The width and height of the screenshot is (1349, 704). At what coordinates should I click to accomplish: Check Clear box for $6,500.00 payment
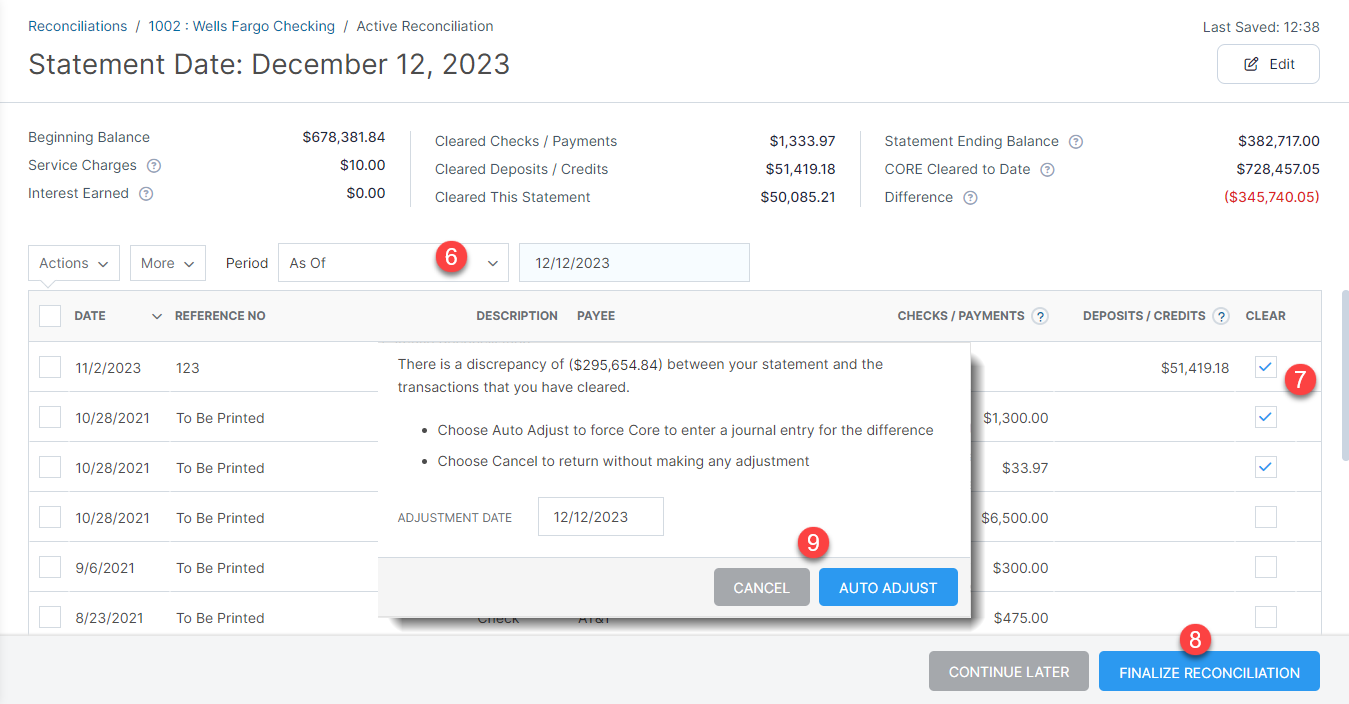1266,517
